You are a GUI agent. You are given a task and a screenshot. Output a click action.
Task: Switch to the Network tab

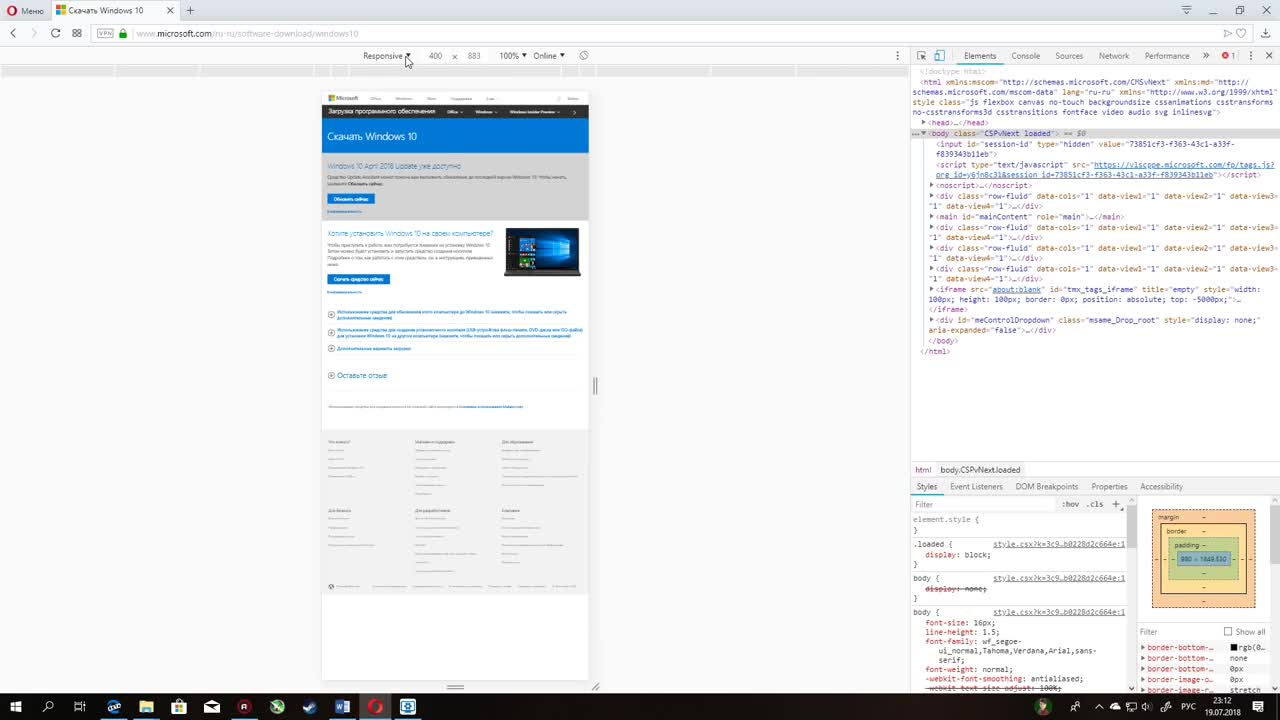point(1113,56)
